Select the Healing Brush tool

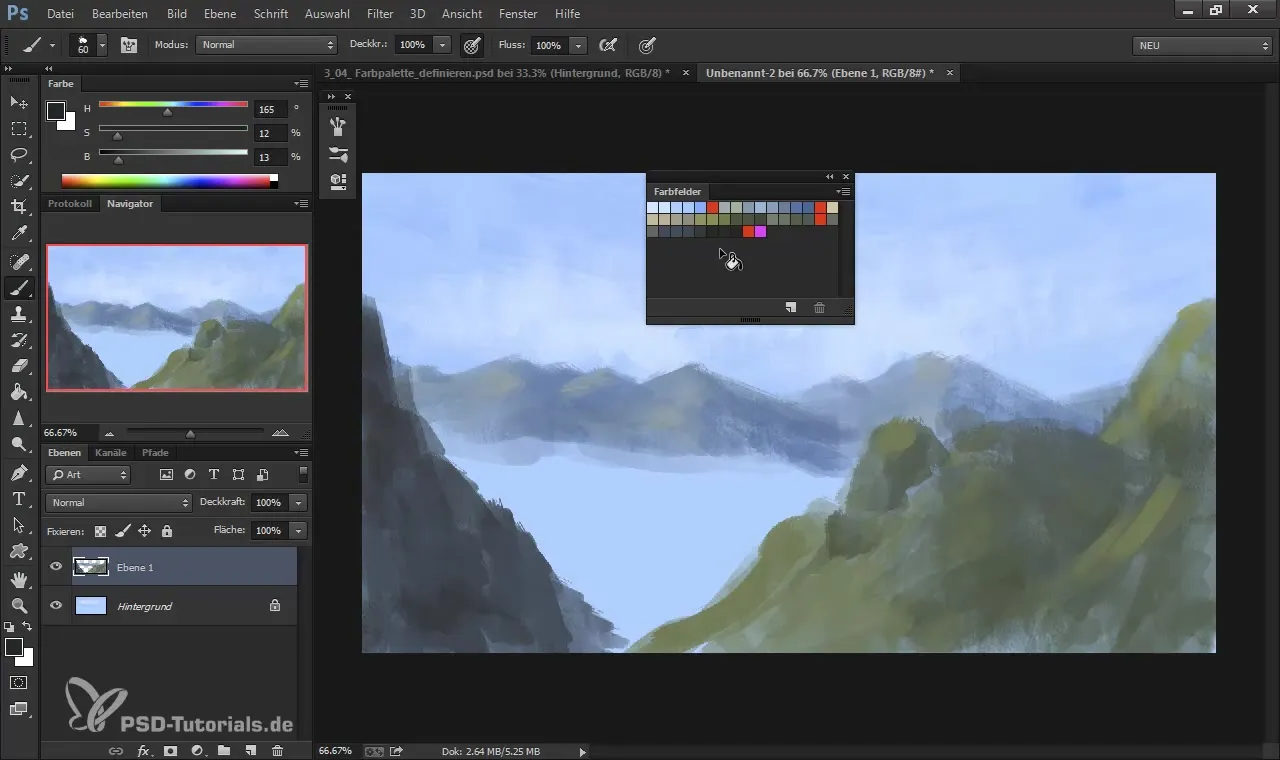click(x=19, y=261)
